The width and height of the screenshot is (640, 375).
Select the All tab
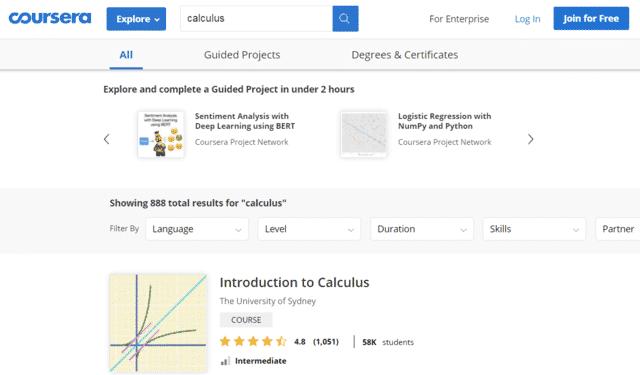(126, 55)
